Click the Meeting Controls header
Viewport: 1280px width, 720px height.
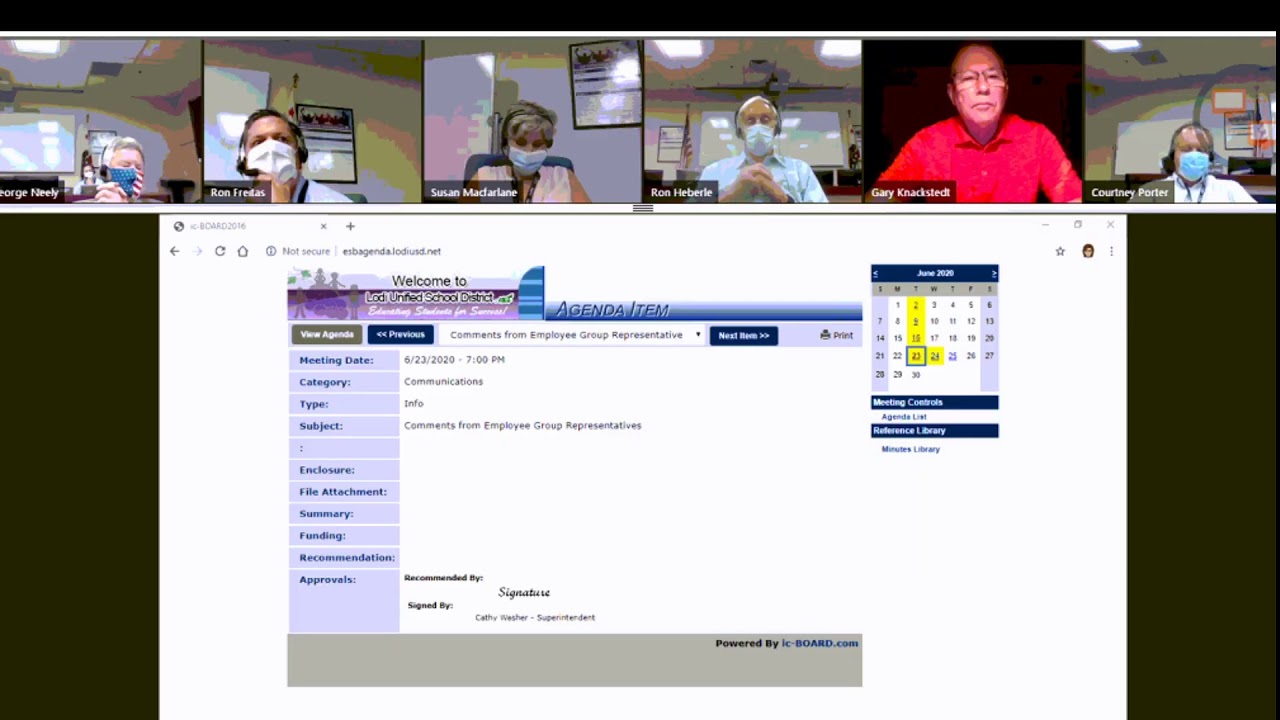[934, 402]
